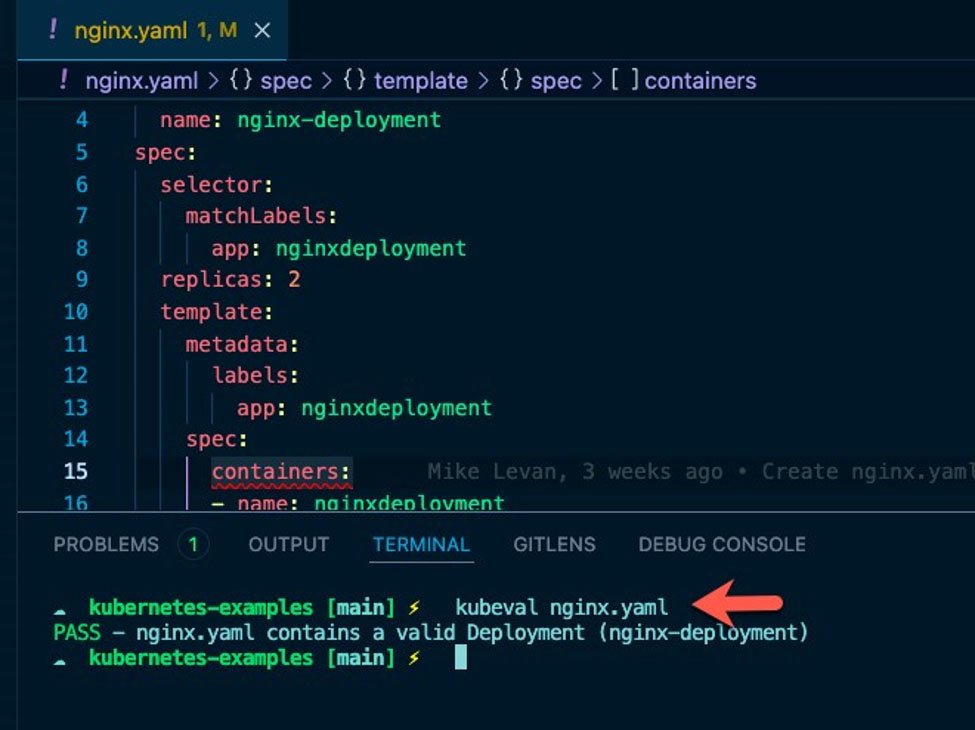Select the TERMINAL panel tab
Screen dimensions: 975x730
[x=421, y=545]
